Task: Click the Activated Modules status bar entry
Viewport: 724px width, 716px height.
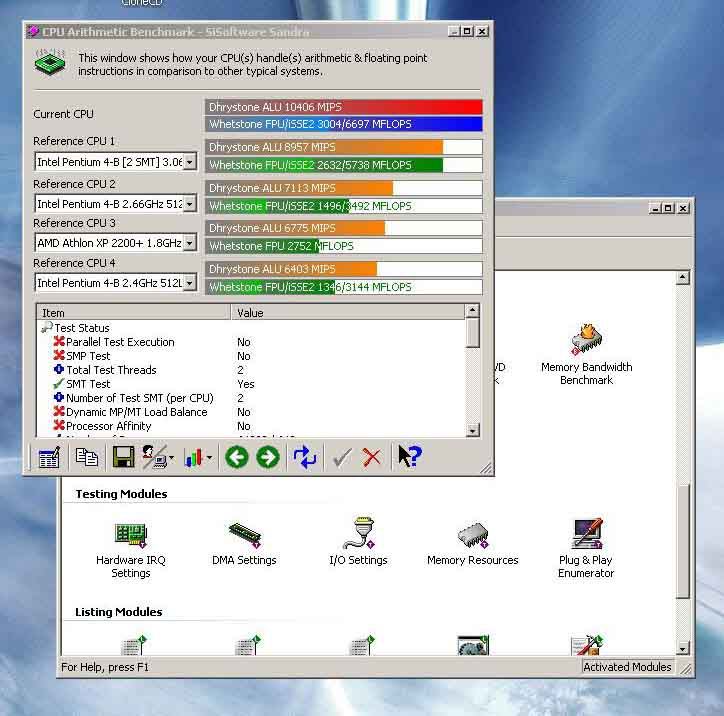Action: tap(627, 667)
